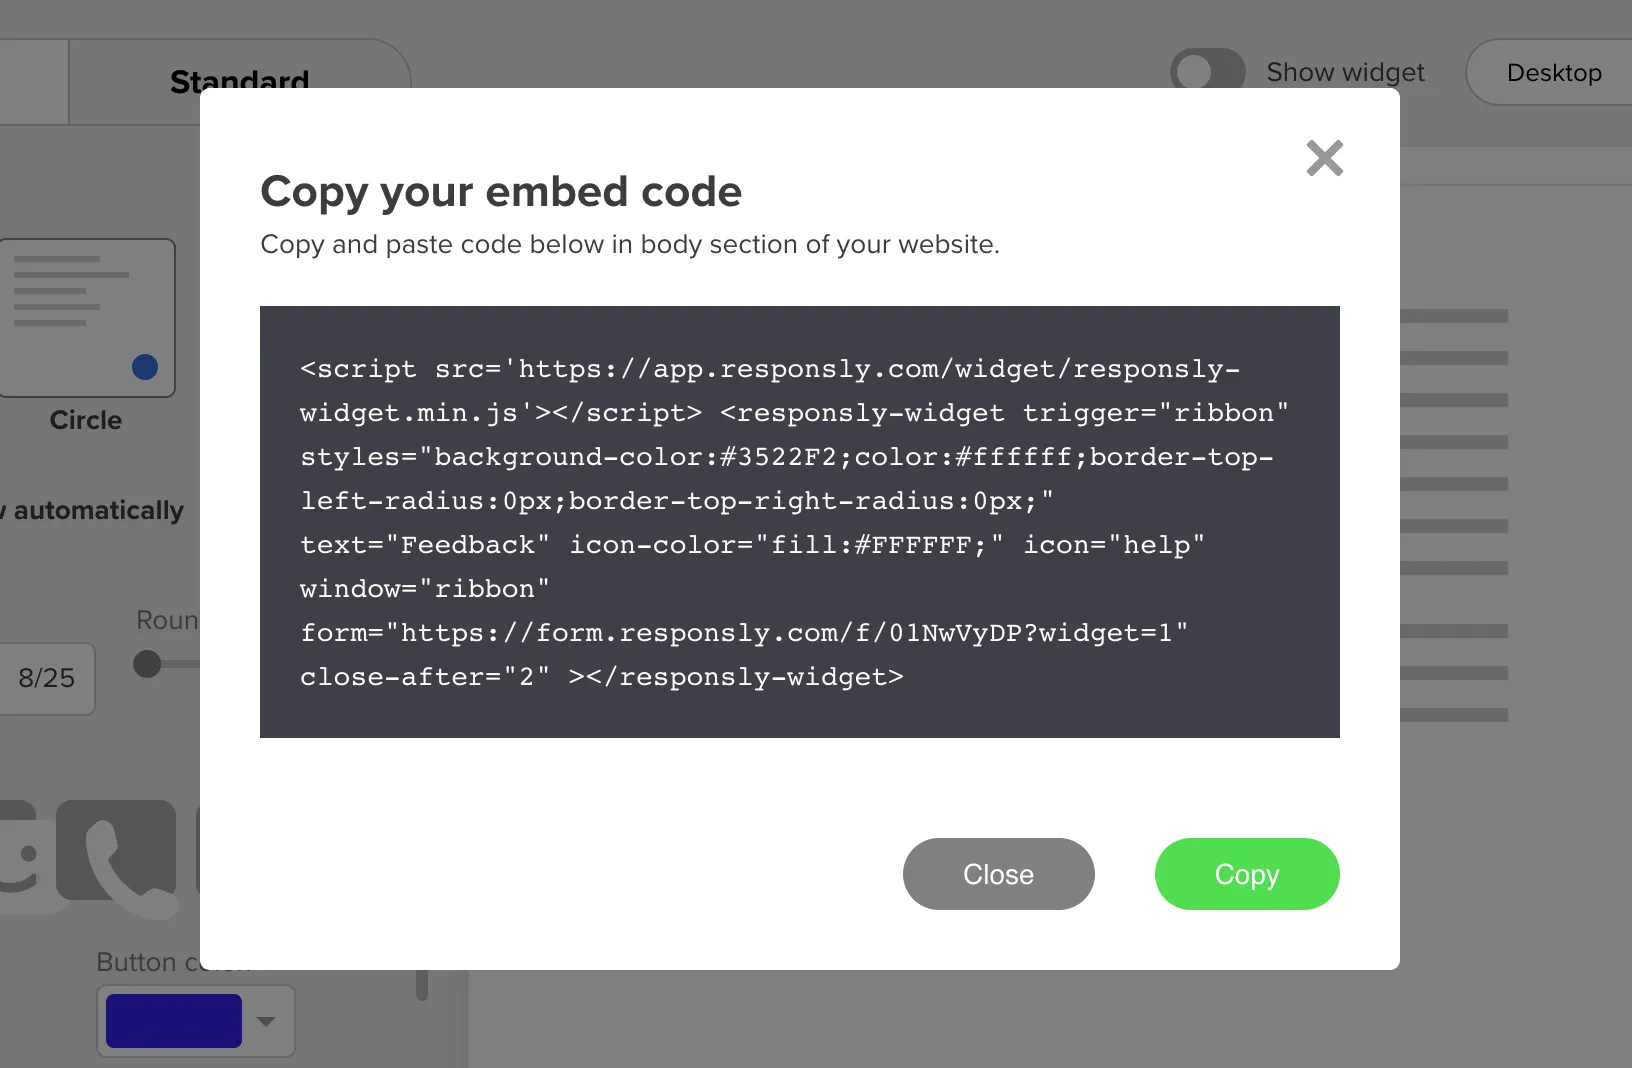The height and width of the screenshot is (1068, 1632).
Task: Open the Desktop view selector
Action: click(1554, 72)
